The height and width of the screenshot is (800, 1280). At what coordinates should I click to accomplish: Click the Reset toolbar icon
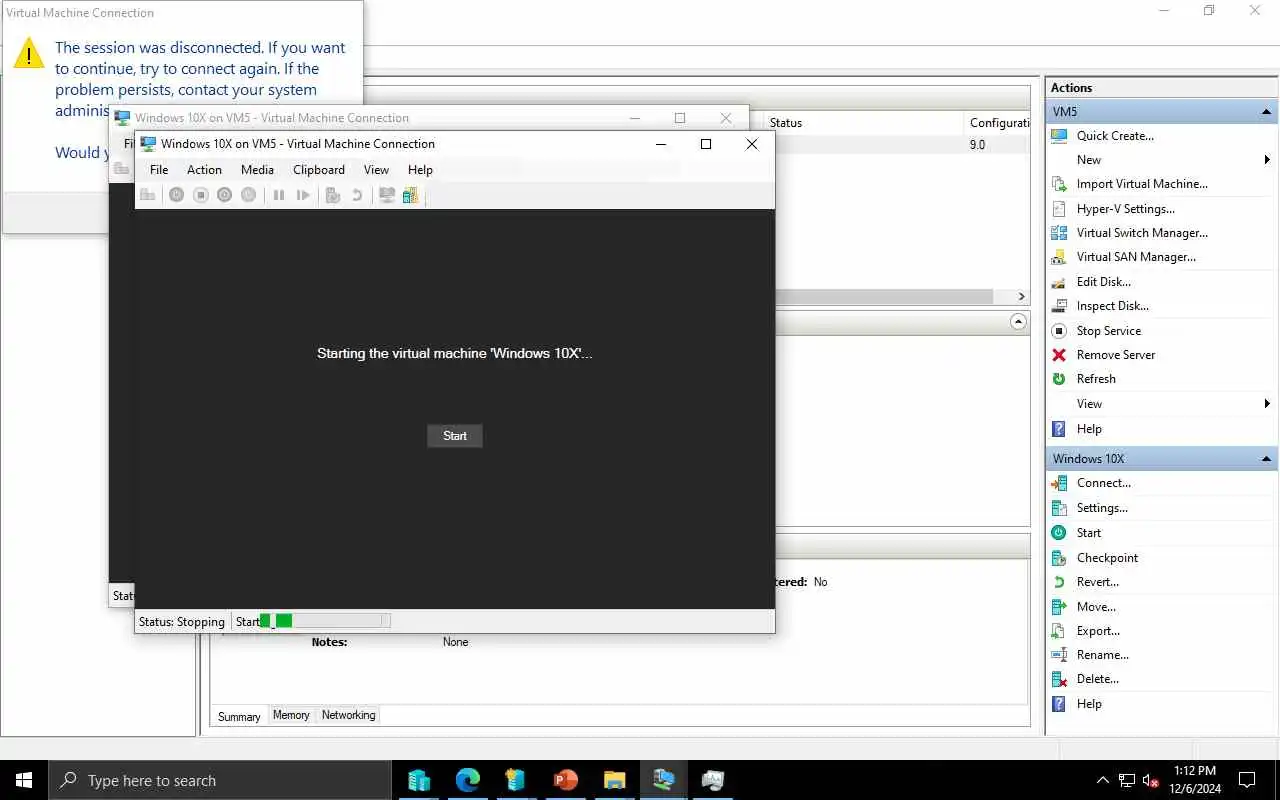click(303, 195)
